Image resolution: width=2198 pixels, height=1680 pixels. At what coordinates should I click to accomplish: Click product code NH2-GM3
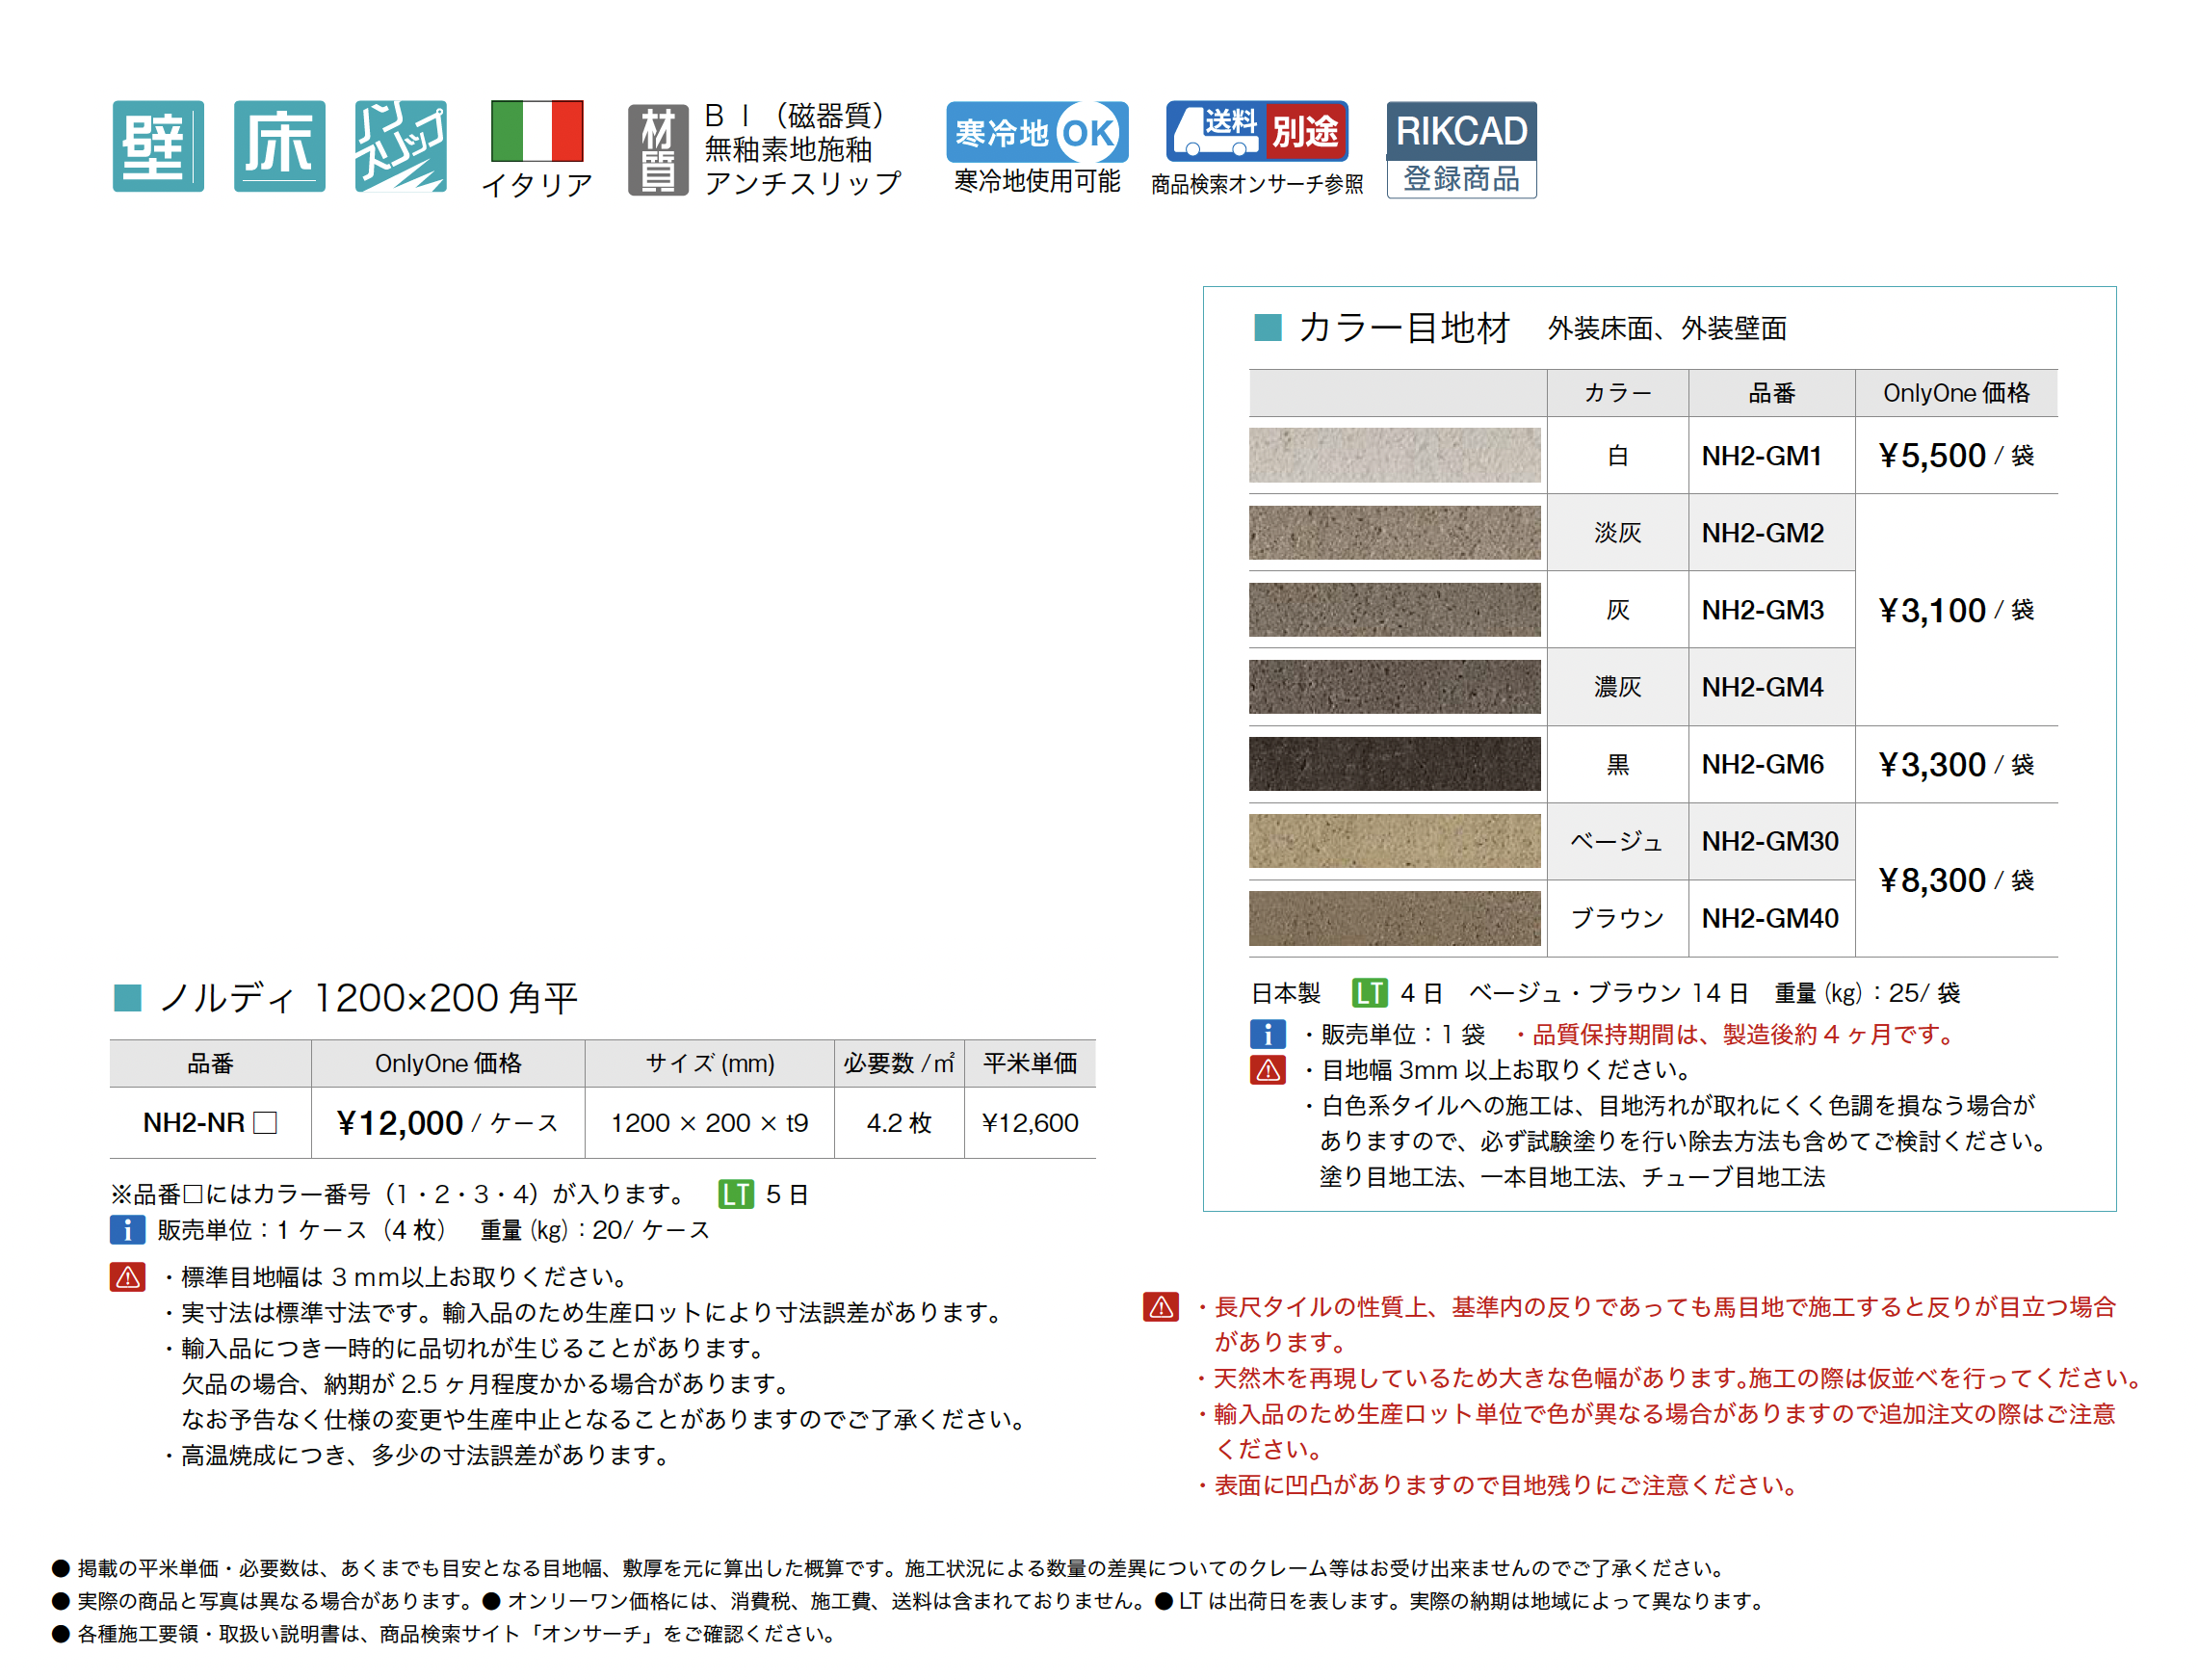point(1762,610)
